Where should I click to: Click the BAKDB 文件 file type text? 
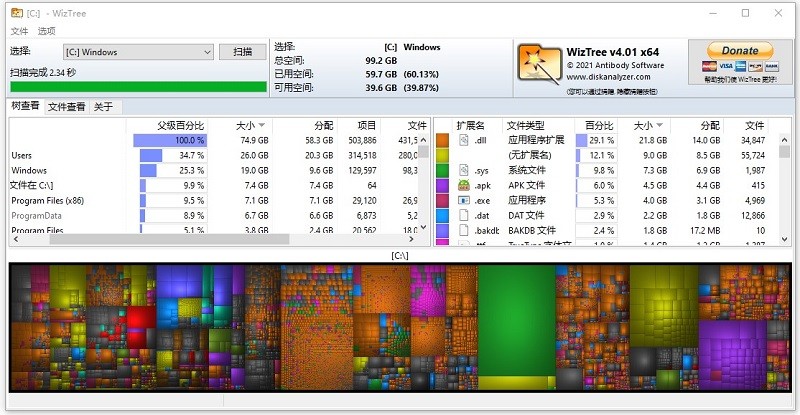pos(532,230)
